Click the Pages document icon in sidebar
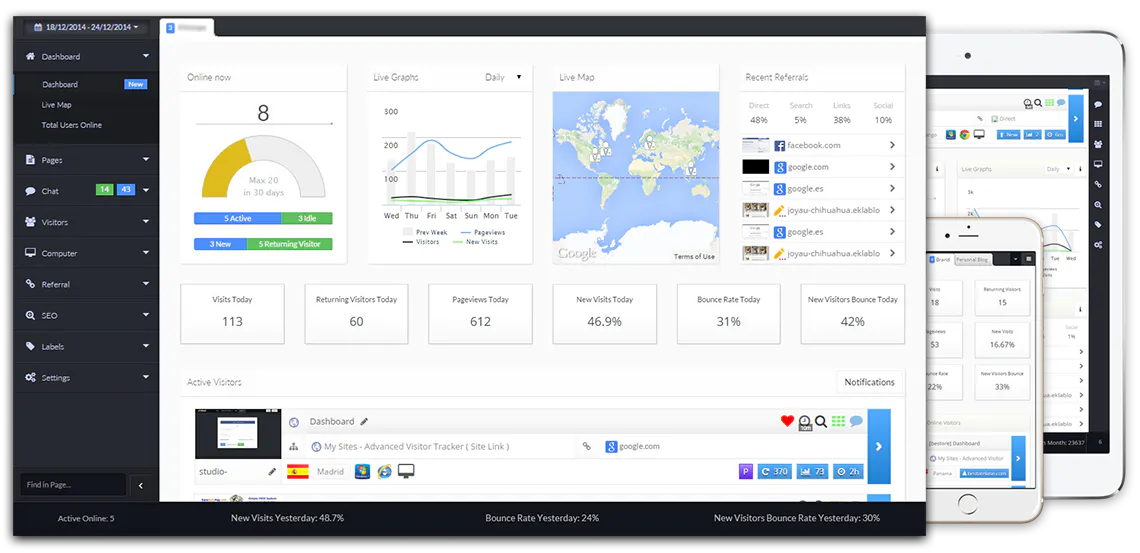The image size is (1140, 553). [x=31, y=160]
